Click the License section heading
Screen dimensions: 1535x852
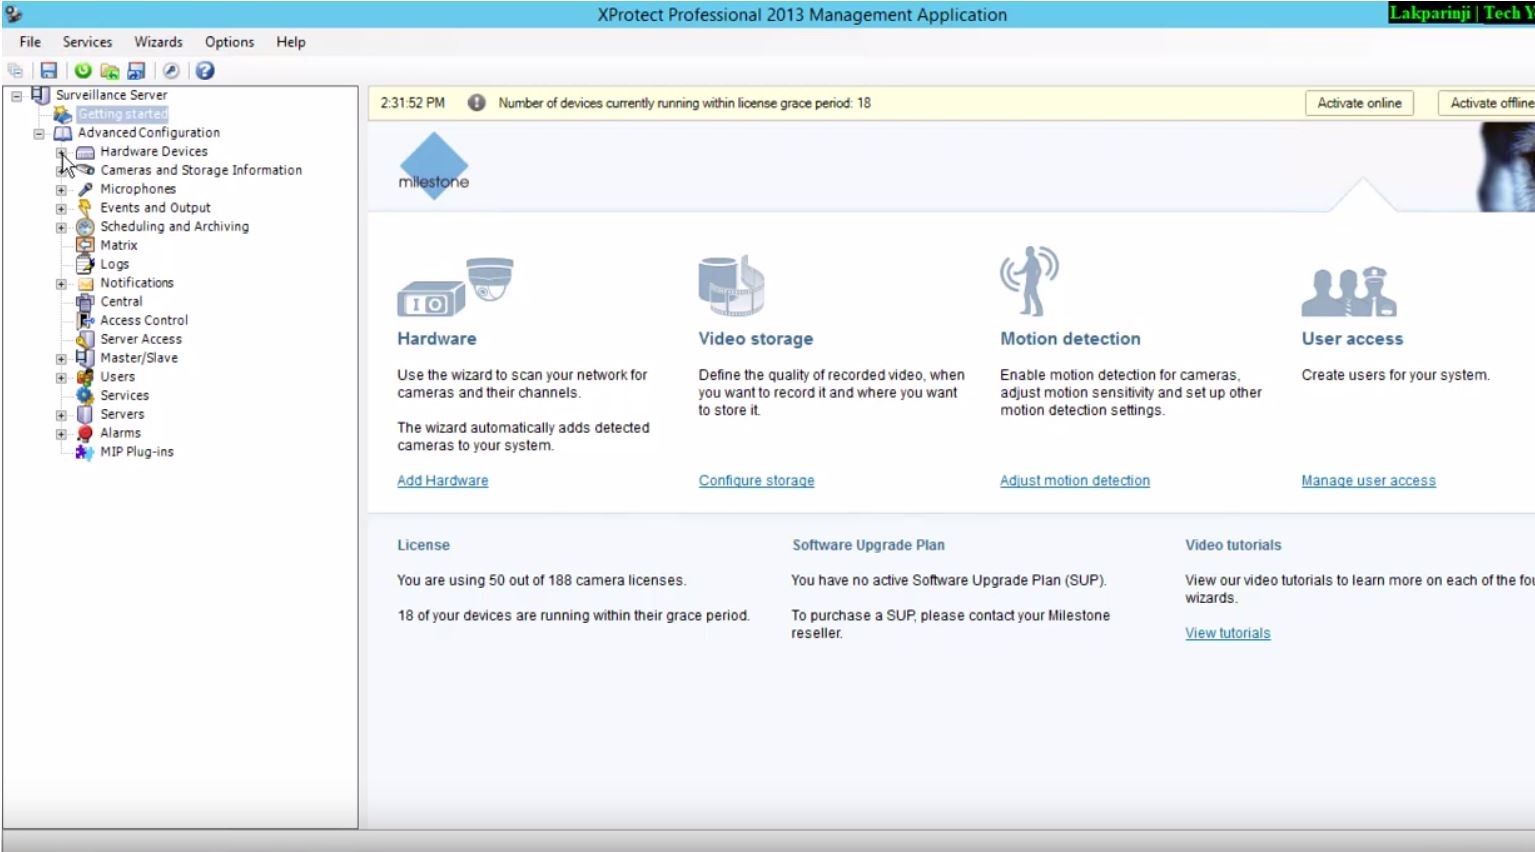[423, 545]
